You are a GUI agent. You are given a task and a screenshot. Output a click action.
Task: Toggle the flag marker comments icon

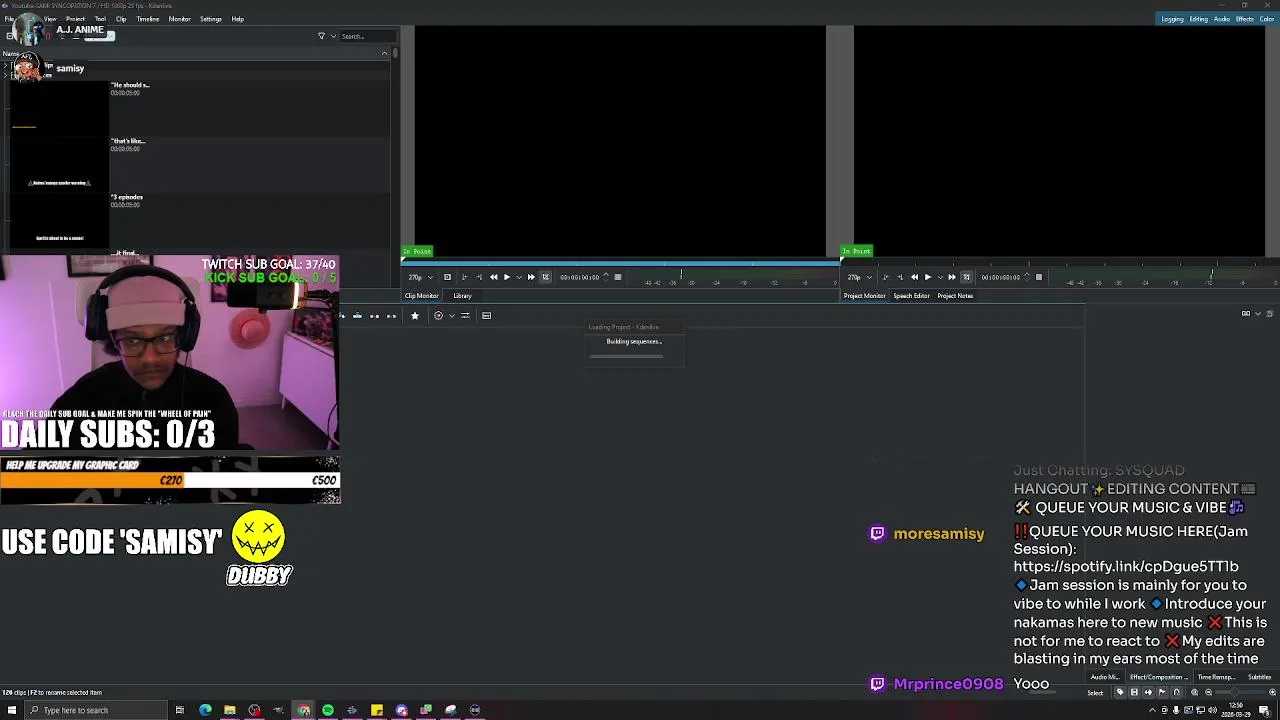pyautogui.click(x=1162, y=692)
